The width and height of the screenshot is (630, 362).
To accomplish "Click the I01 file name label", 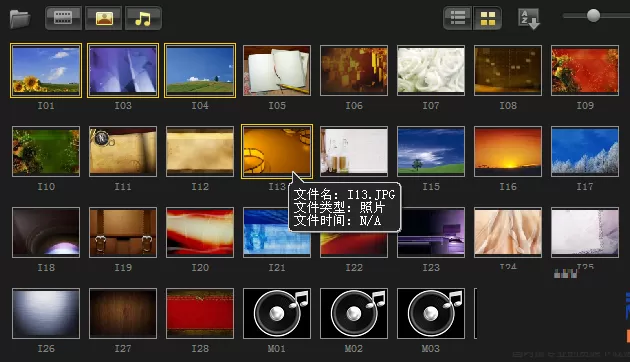I will coord(46,106).
